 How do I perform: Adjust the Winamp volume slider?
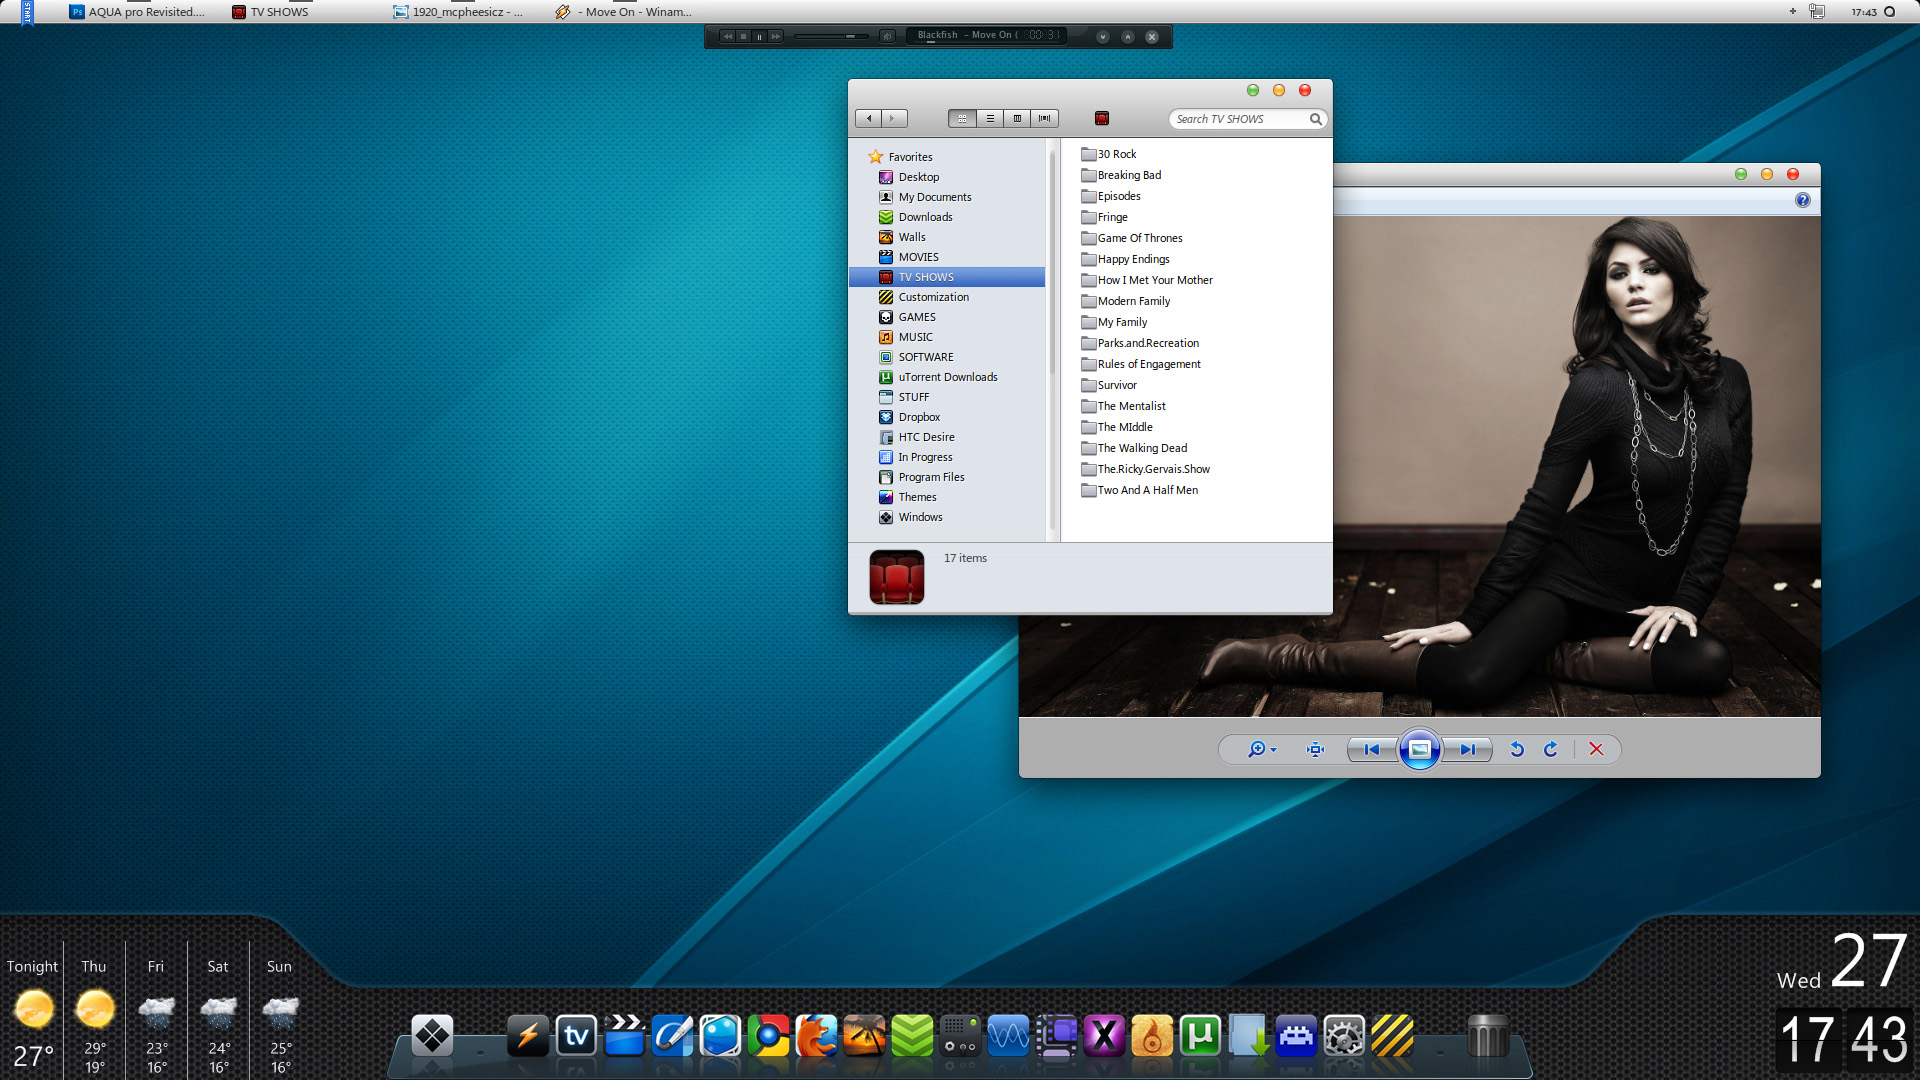pyautogui.click(x=831, y=36)
